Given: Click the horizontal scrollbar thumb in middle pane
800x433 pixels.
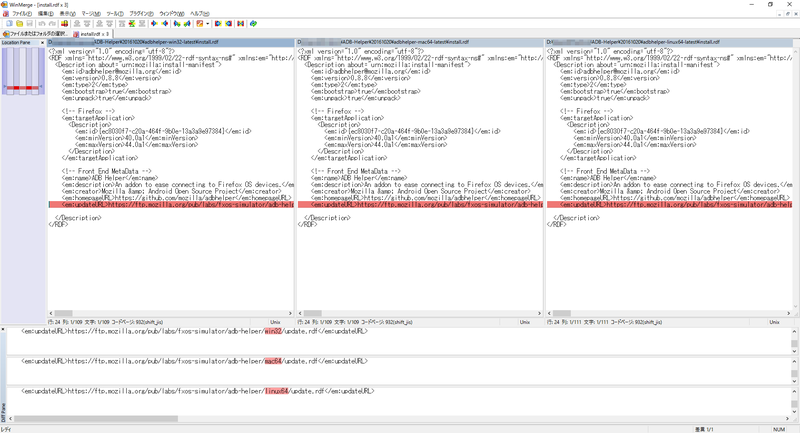Looking at the screenshot, I should (313, 313).
